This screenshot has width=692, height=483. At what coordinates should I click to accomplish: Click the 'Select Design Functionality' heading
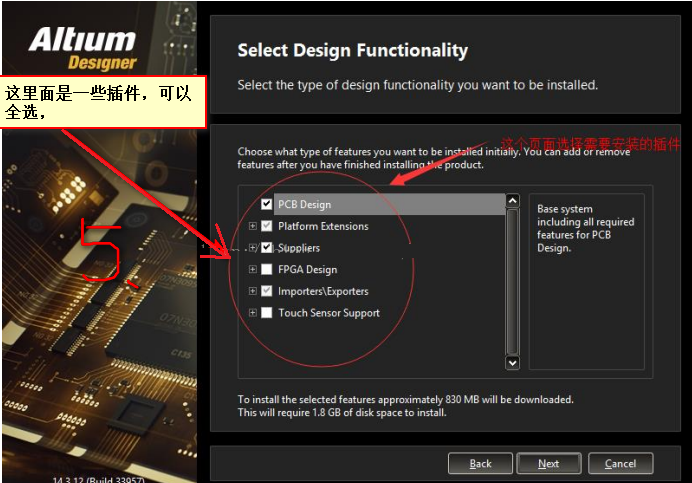(x=353, y=50)
